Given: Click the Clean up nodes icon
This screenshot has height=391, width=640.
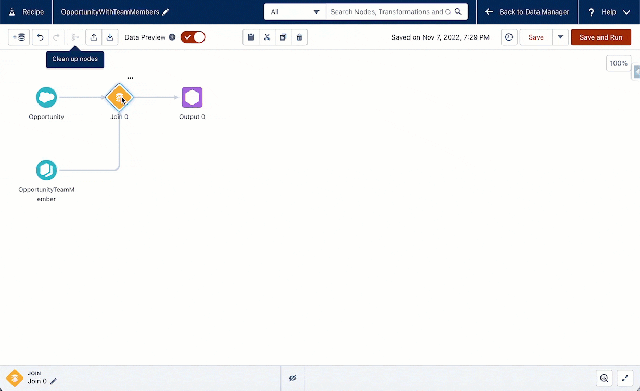Looking at the screenshot, I should [x=75, y=37].
